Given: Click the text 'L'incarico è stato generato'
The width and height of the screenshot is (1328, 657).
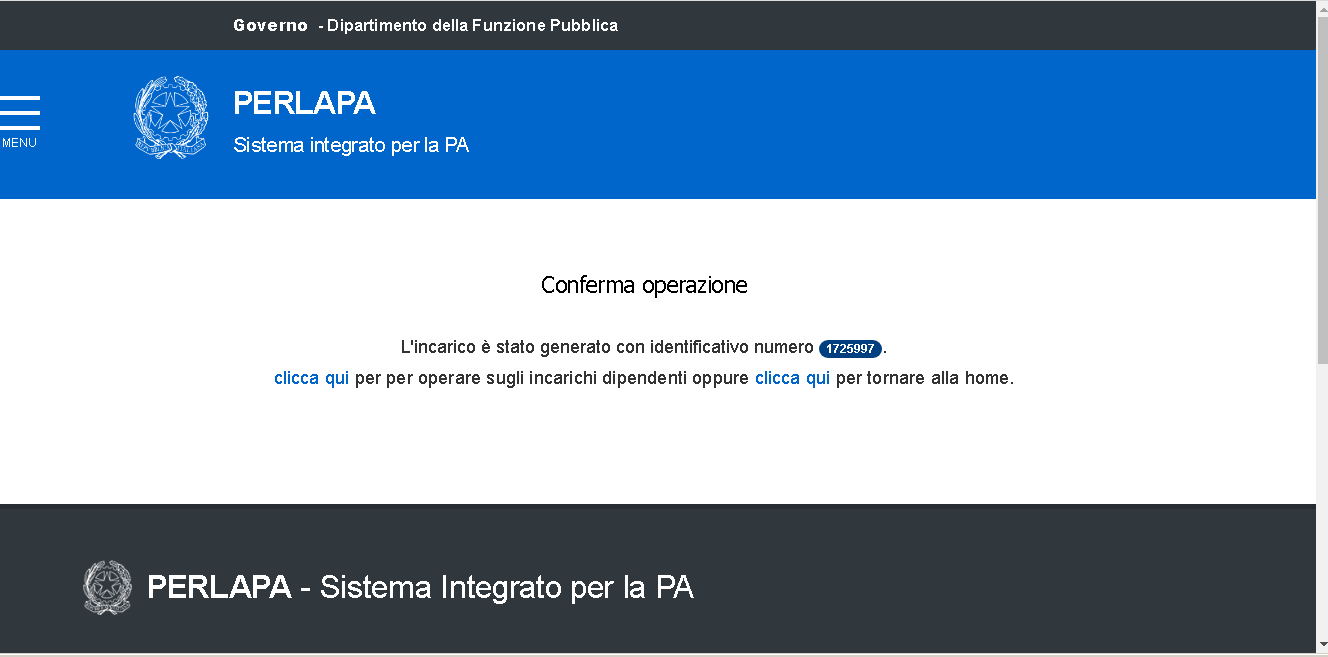Looking at the screenshot, I should point(497,348).
